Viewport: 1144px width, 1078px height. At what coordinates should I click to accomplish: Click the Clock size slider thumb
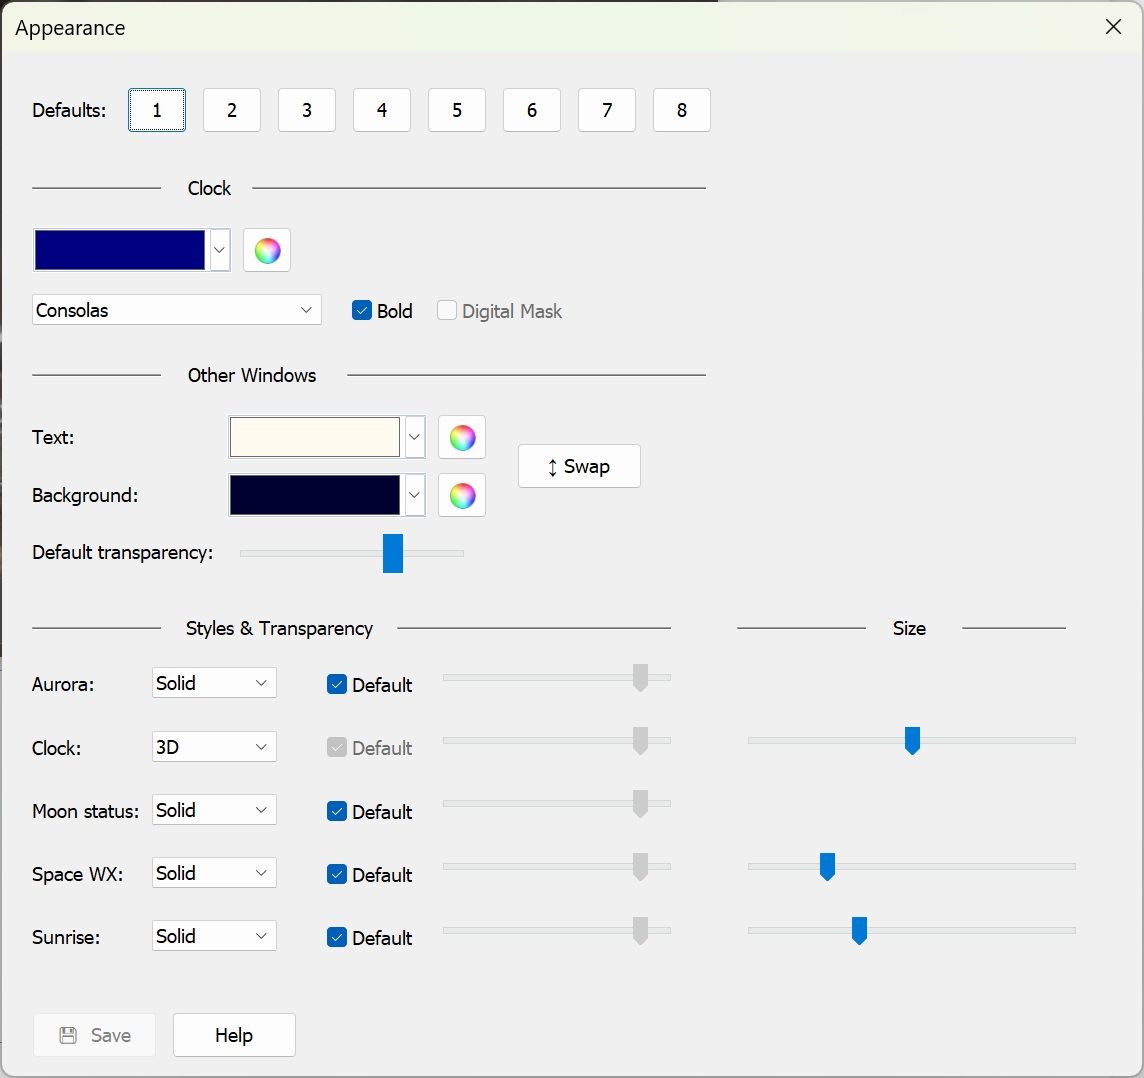tap(912, 740)
